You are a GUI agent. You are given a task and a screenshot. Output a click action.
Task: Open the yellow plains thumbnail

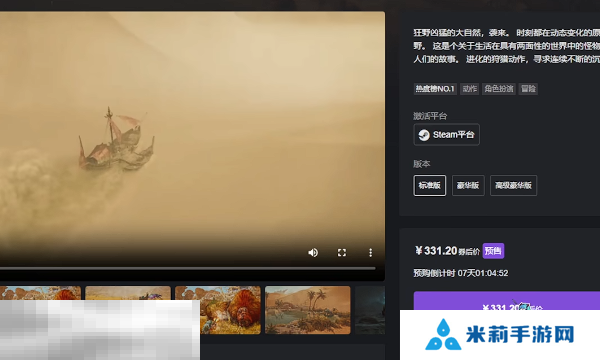128,293
